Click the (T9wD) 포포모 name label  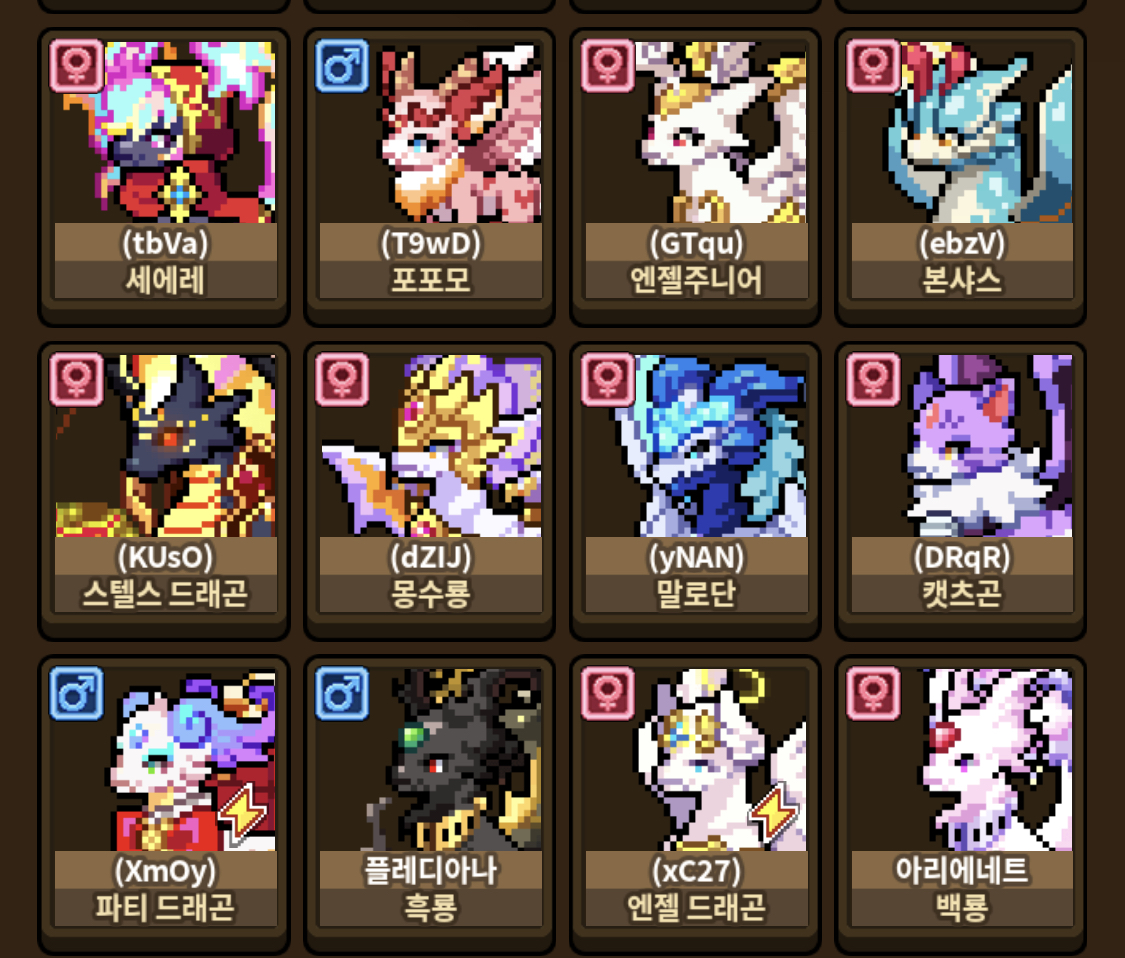[x=430, y=261]
